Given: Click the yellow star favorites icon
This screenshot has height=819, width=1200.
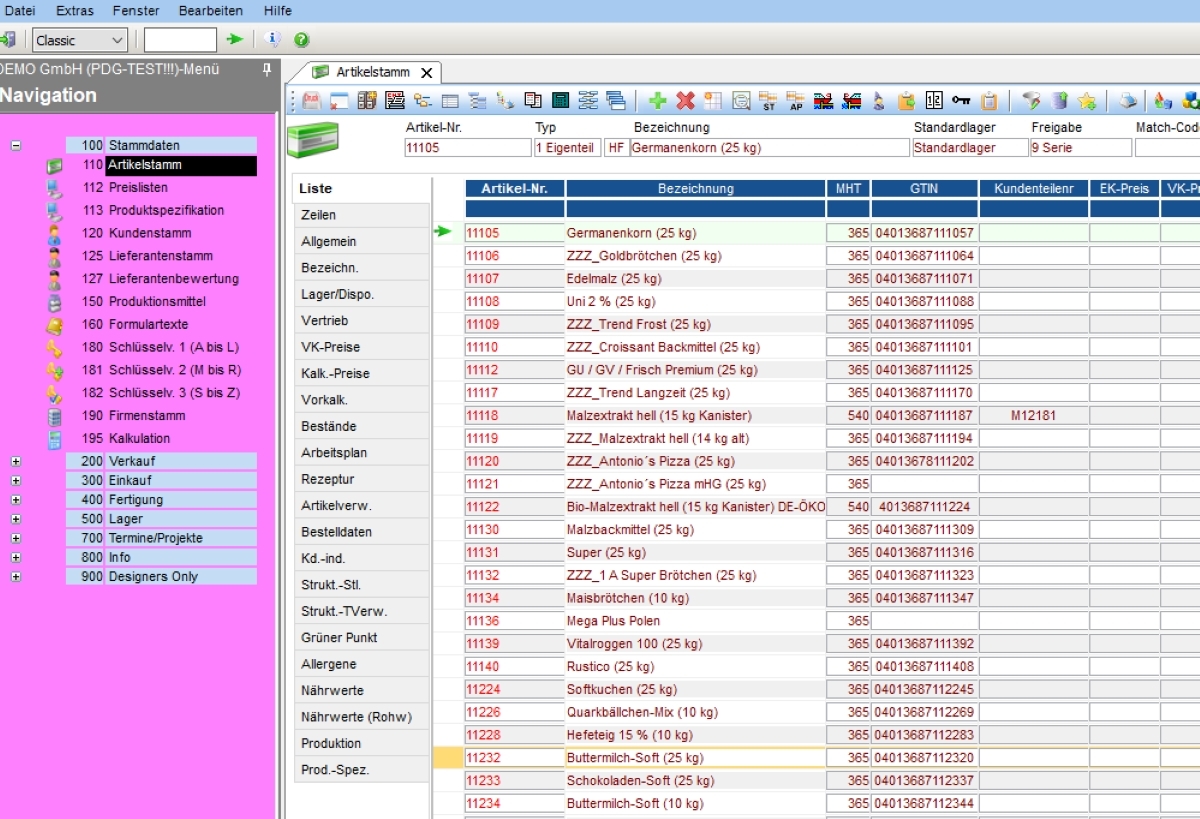Looking at the screenshot, I should click(x=1087, y=100).
